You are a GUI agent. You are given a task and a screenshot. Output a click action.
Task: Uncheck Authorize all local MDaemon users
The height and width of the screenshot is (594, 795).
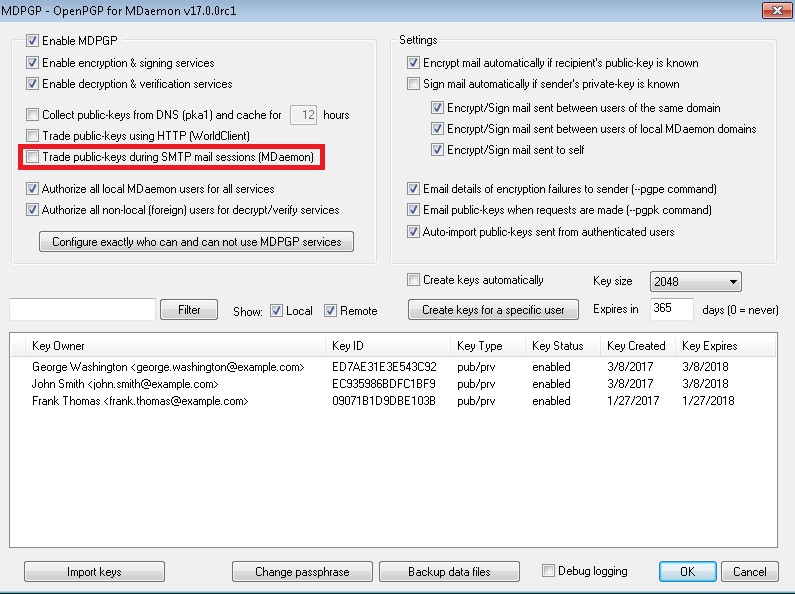(32, 189)
